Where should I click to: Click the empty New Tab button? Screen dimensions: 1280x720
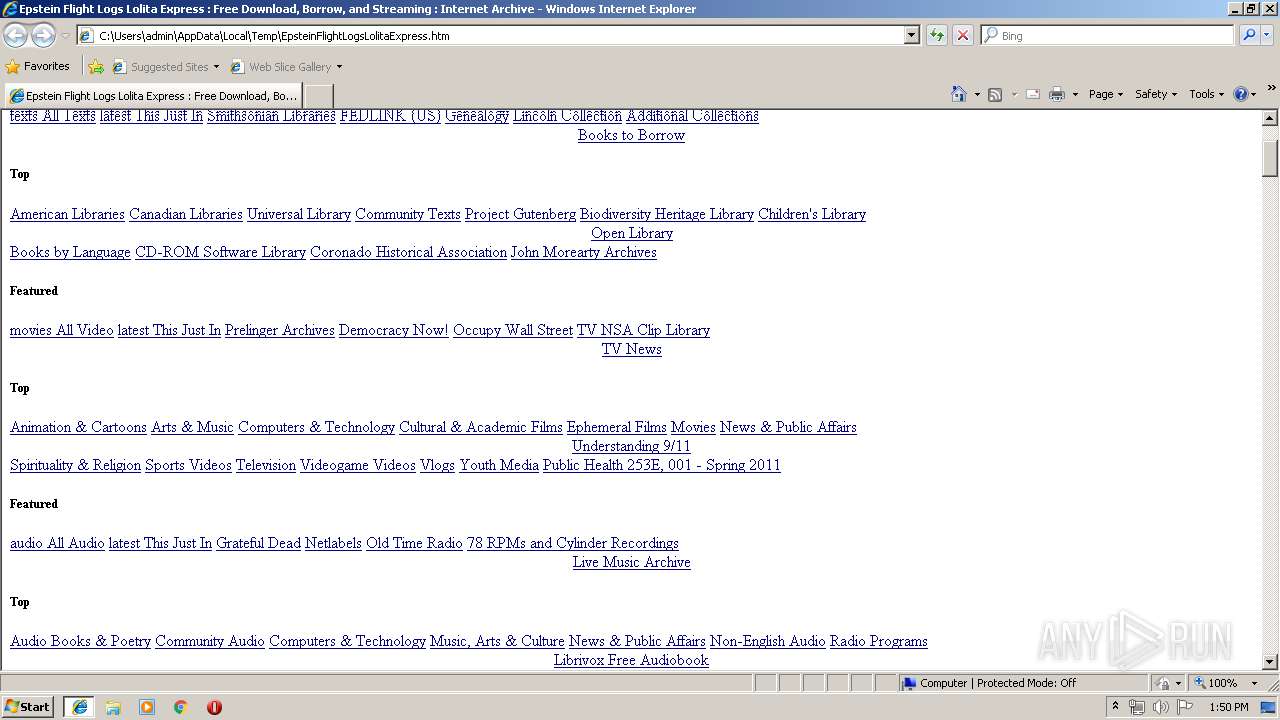pos(318,96)
